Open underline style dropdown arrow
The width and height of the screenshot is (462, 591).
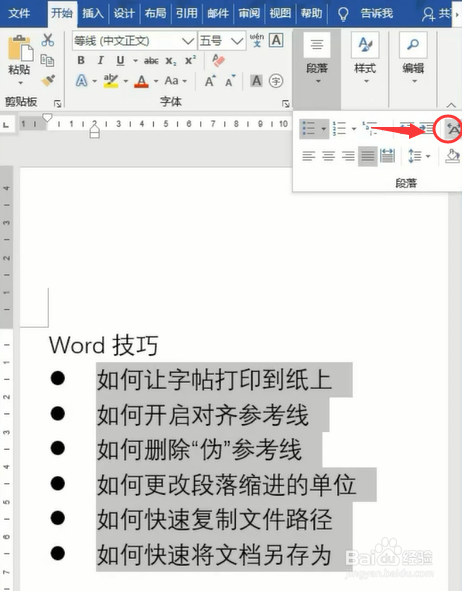coord(135,61)
